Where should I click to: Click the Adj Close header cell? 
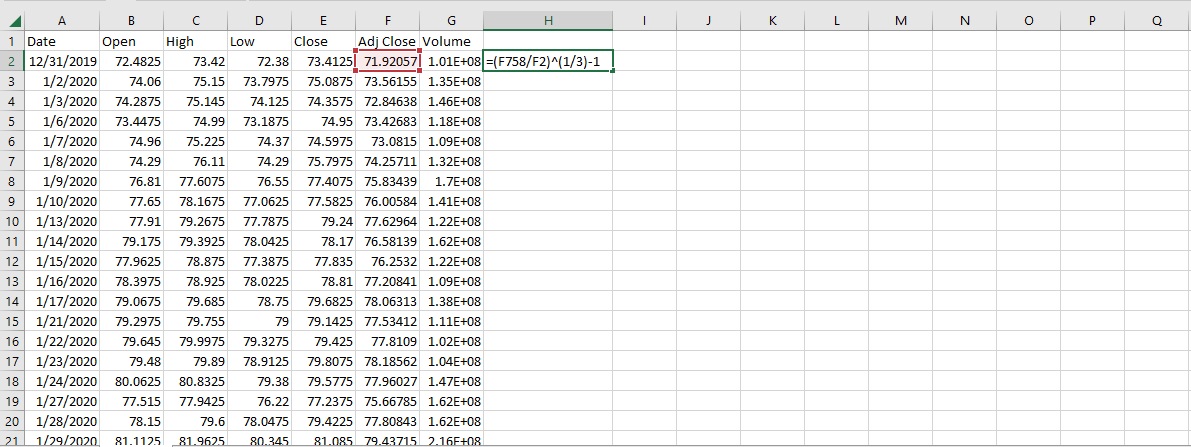pyautogui.click(x=387, y=41)
